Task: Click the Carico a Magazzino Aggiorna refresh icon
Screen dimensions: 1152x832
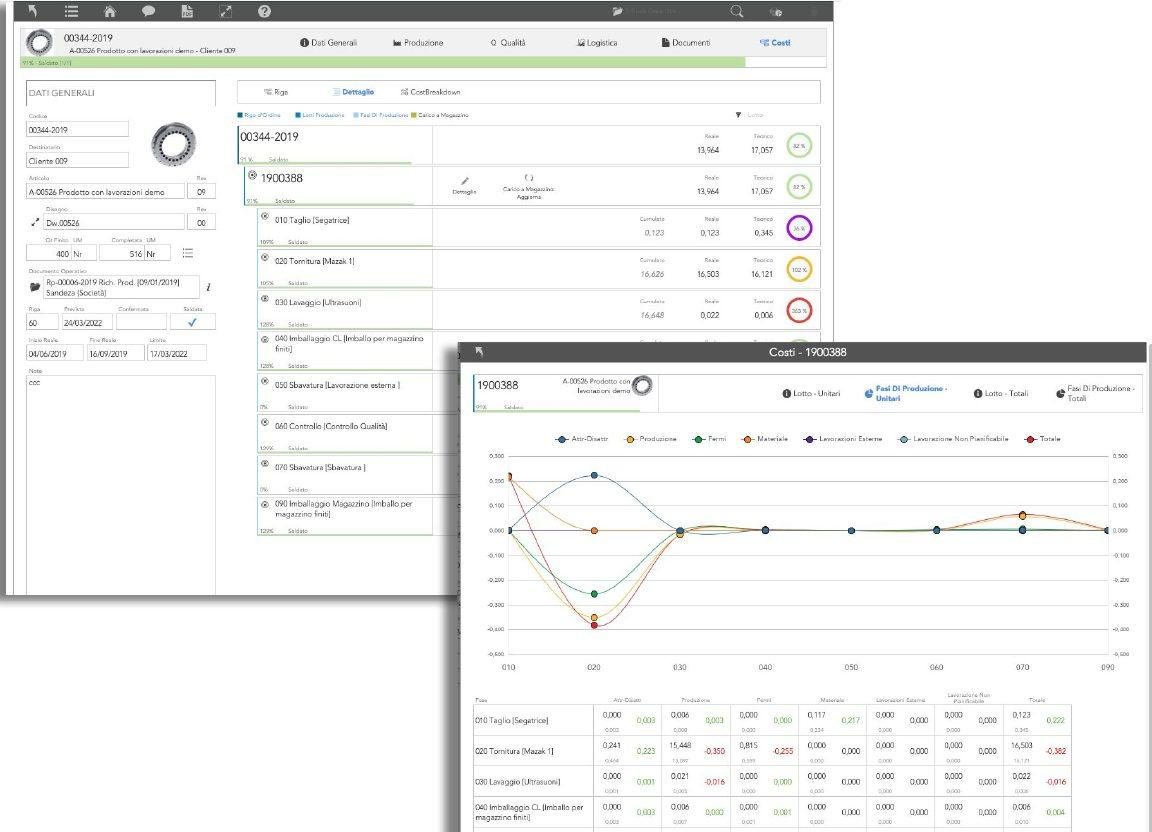Action: [528, 177]
